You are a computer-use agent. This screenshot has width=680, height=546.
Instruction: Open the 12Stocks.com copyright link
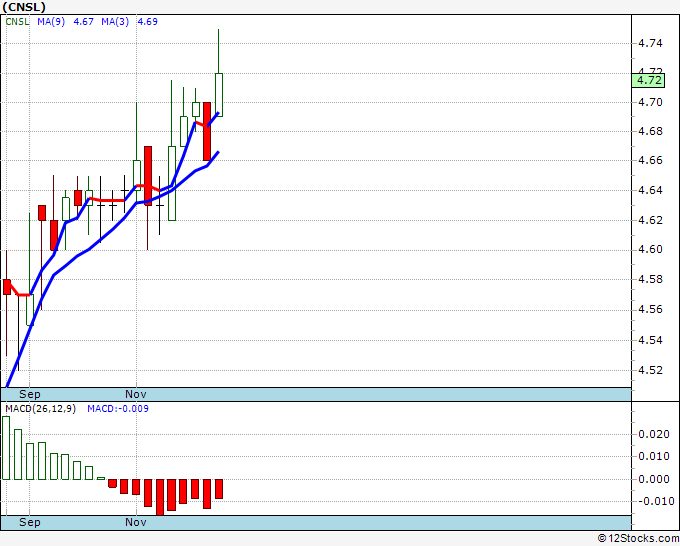click(x=638, y=539)
